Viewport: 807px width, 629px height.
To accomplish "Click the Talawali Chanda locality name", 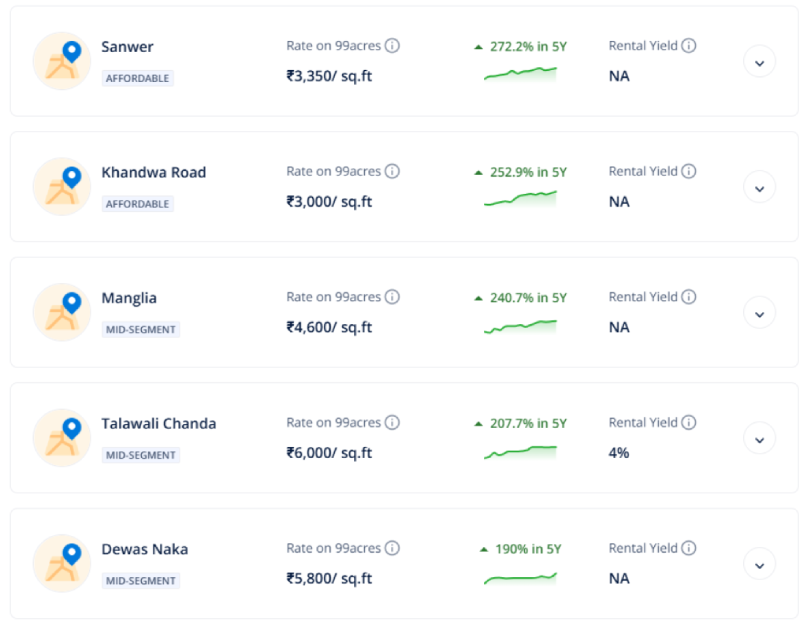I will 159,423.
